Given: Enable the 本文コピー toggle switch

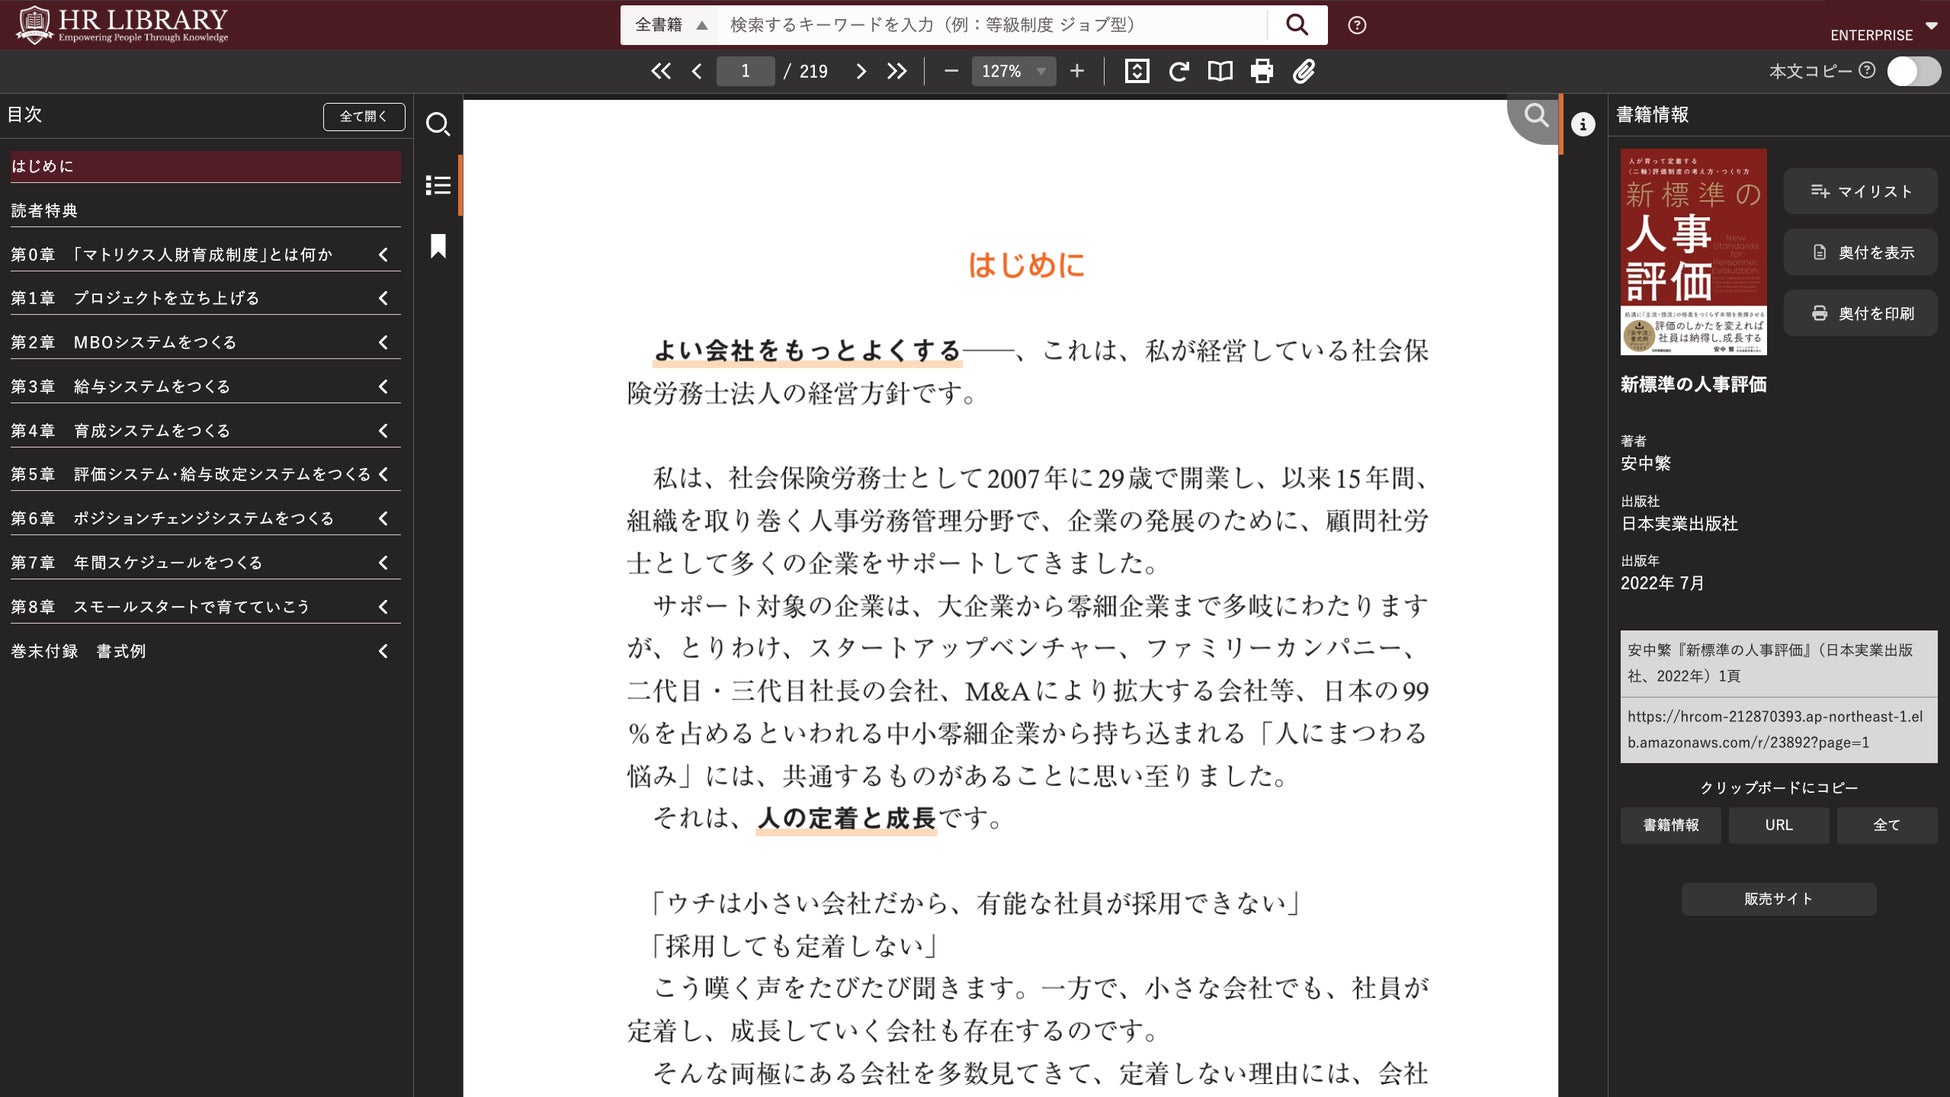Looking at the screenshot, I should 1912,71.
